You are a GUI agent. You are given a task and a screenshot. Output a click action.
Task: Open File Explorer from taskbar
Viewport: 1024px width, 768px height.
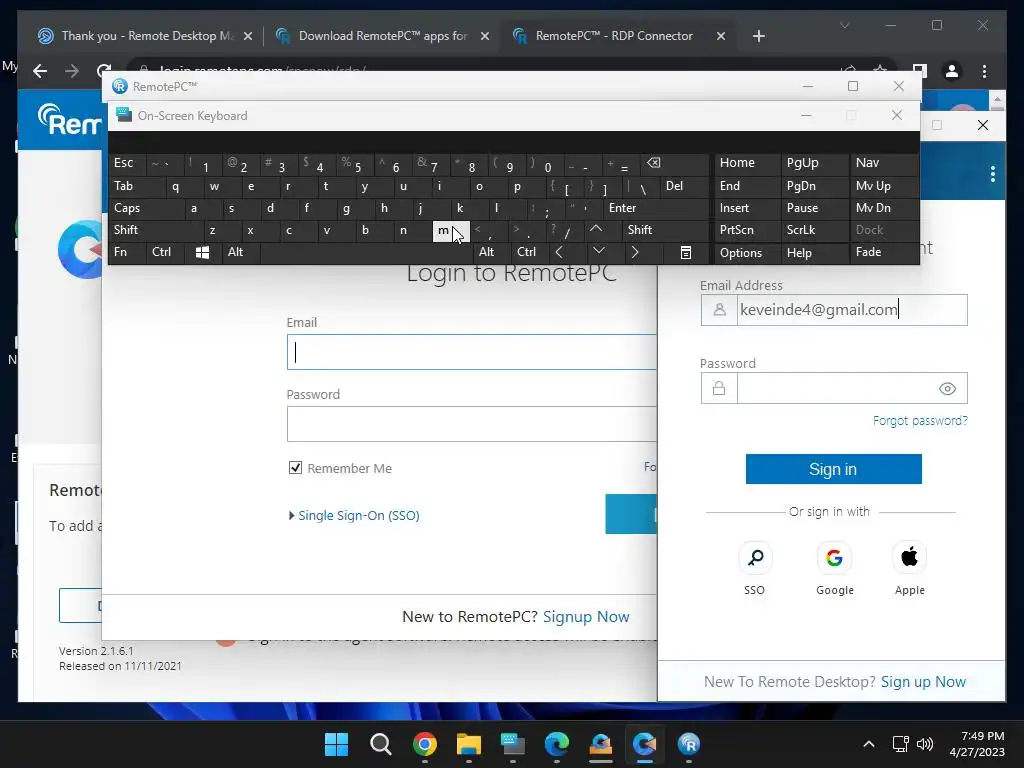468,744
